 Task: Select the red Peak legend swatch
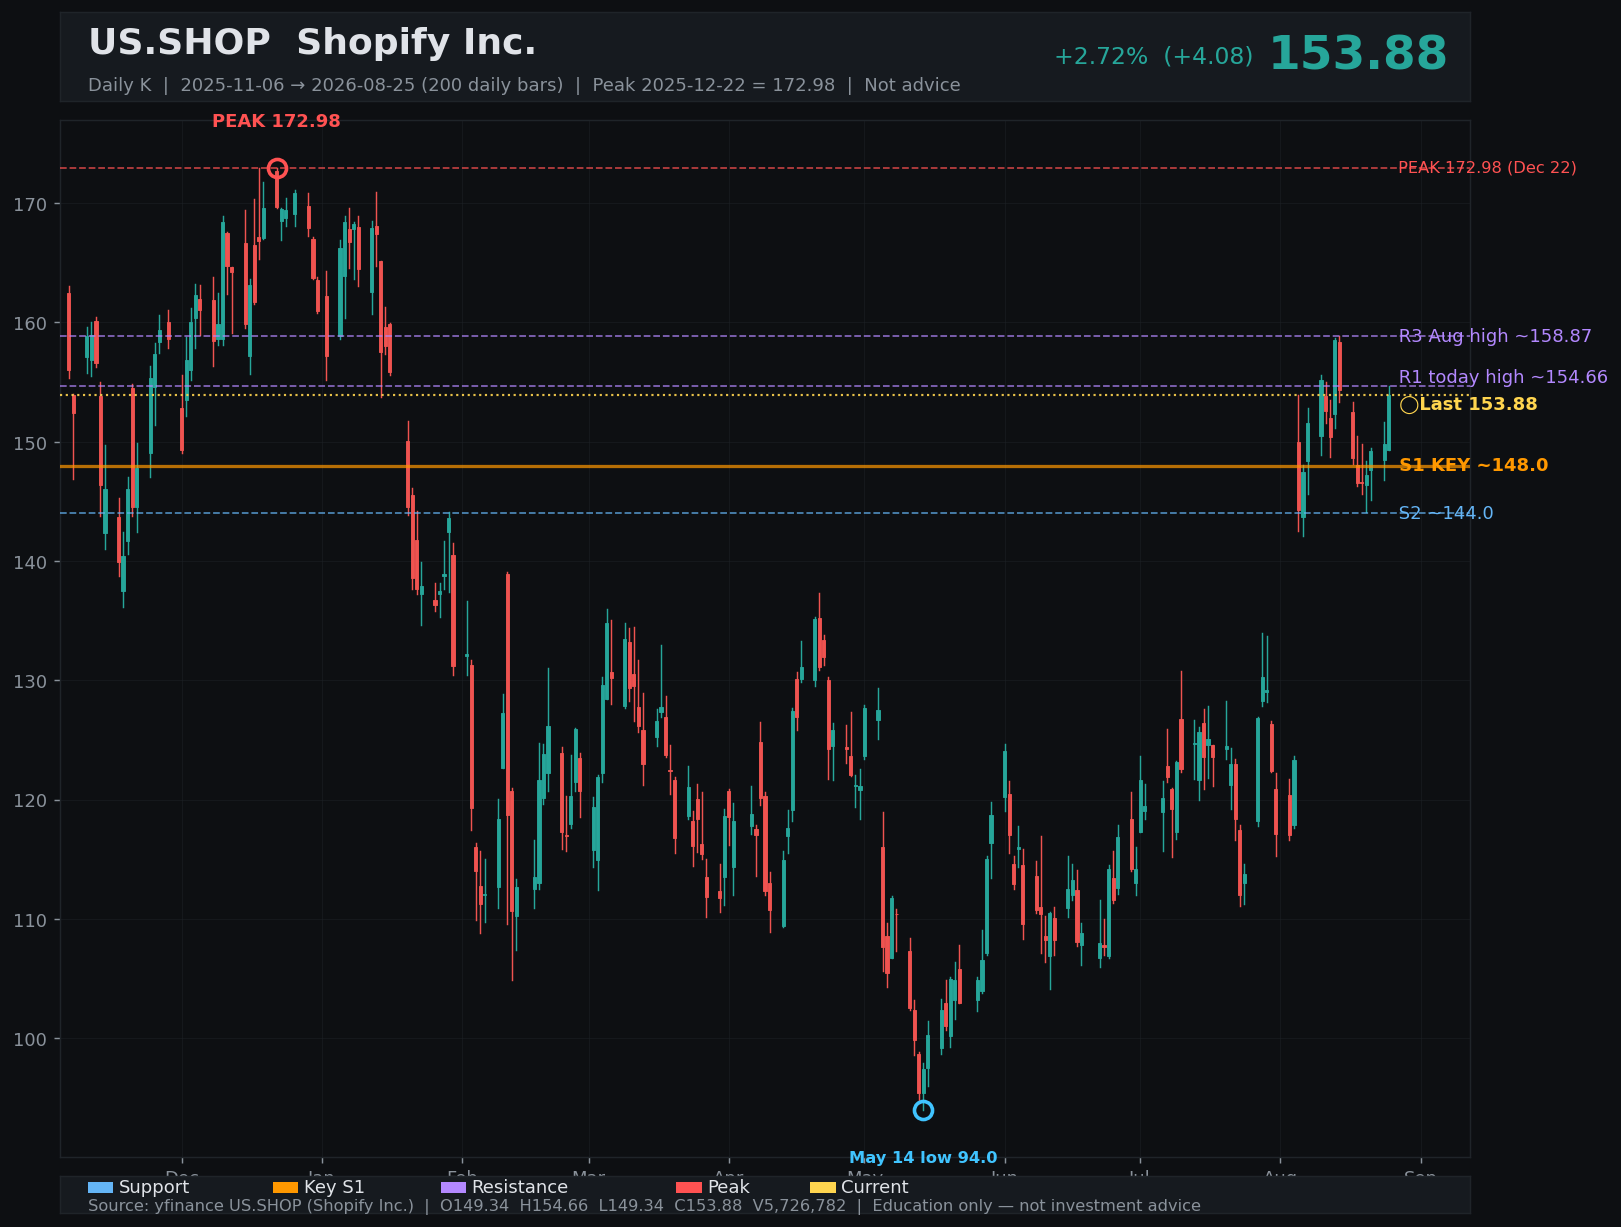pos(689,1188)
